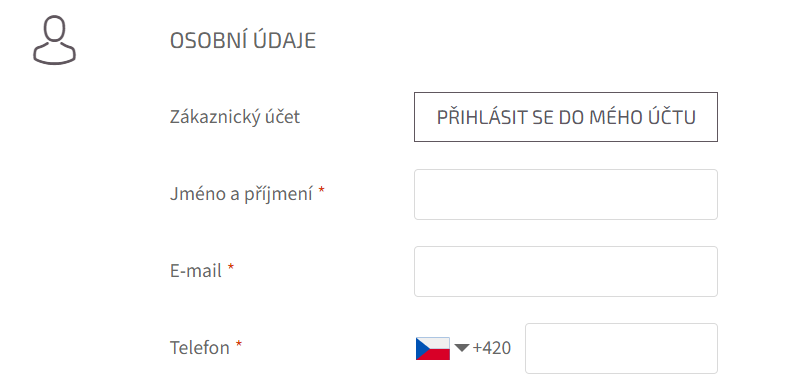793x391 pixels.
Task: Click the 'Jméno a příjmení' label text
Action: 241,194
